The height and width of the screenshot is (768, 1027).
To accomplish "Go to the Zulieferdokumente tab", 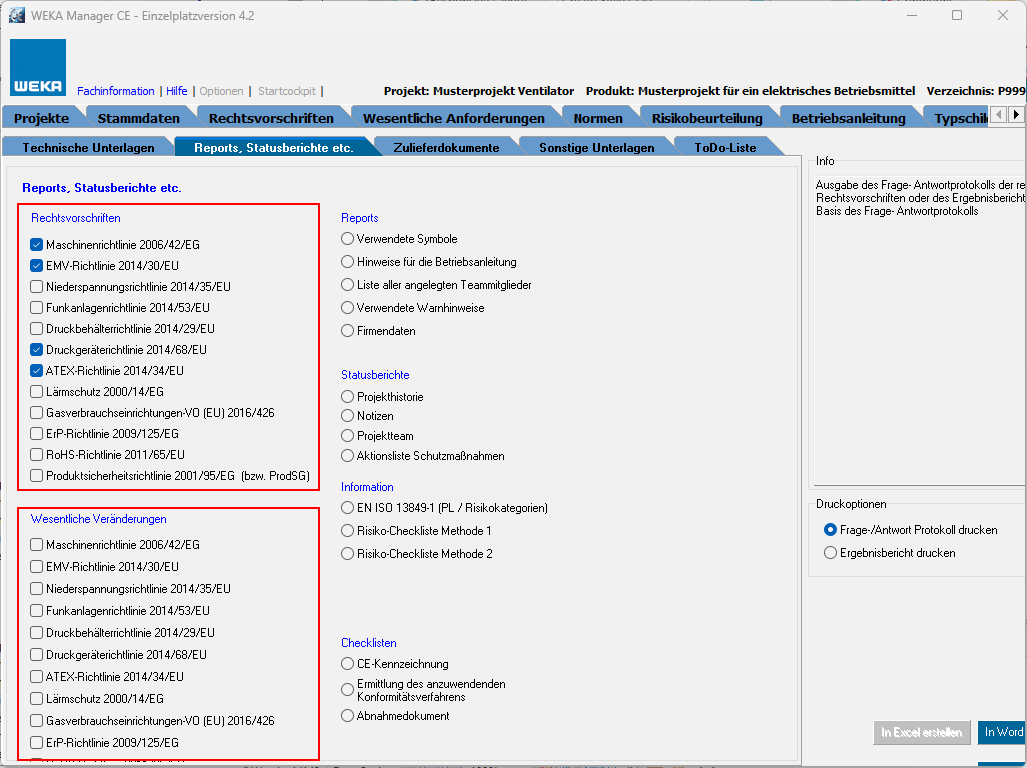I will 445,147.
